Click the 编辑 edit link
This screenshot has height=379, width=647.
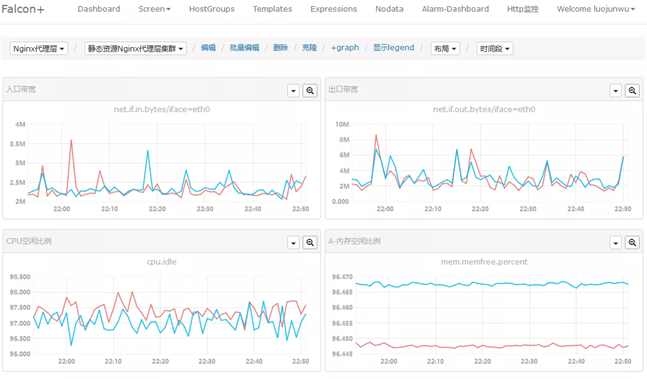[x=208, y=48]
